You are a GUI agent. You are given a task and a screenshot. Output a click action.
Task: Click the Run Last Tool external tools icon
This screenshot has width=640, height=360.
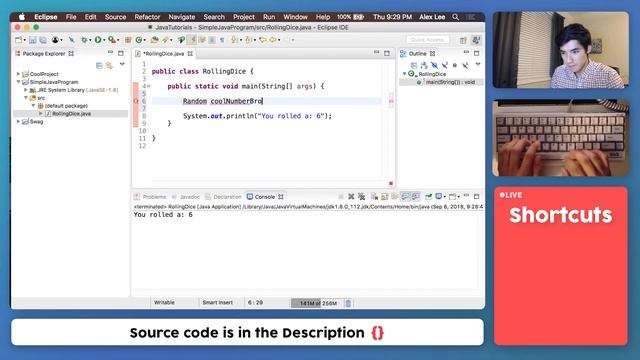pyautogui.click(x=111, y=40)
